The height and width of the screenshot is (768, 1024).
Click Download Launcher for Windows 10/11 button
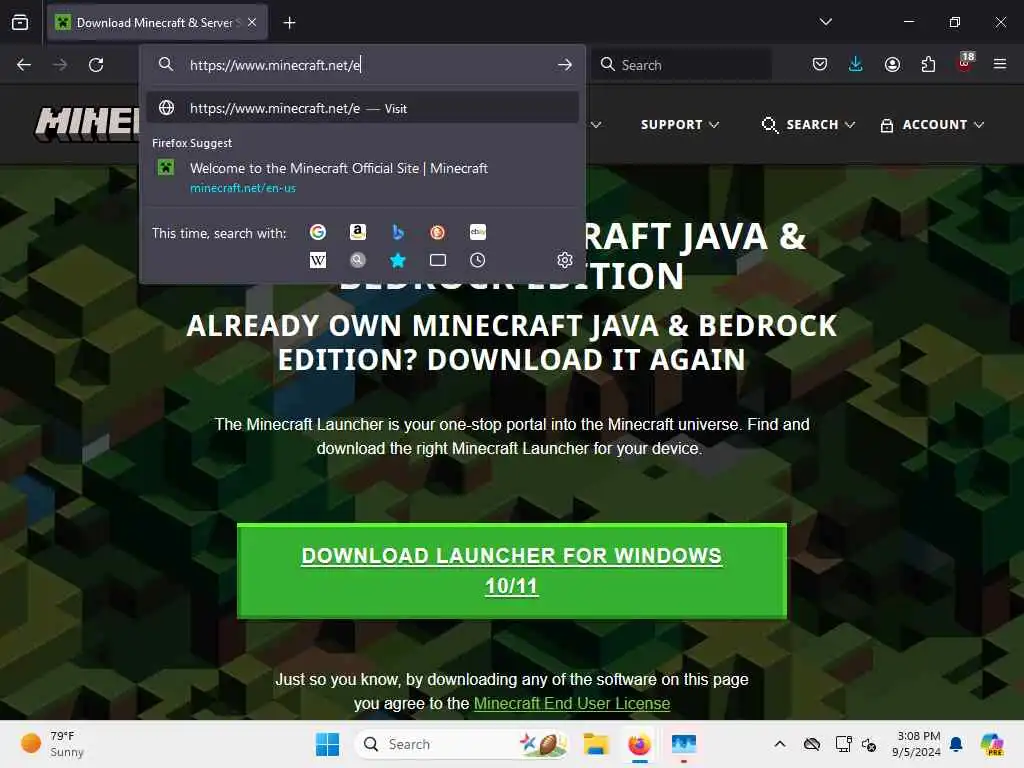pos(511,571)
